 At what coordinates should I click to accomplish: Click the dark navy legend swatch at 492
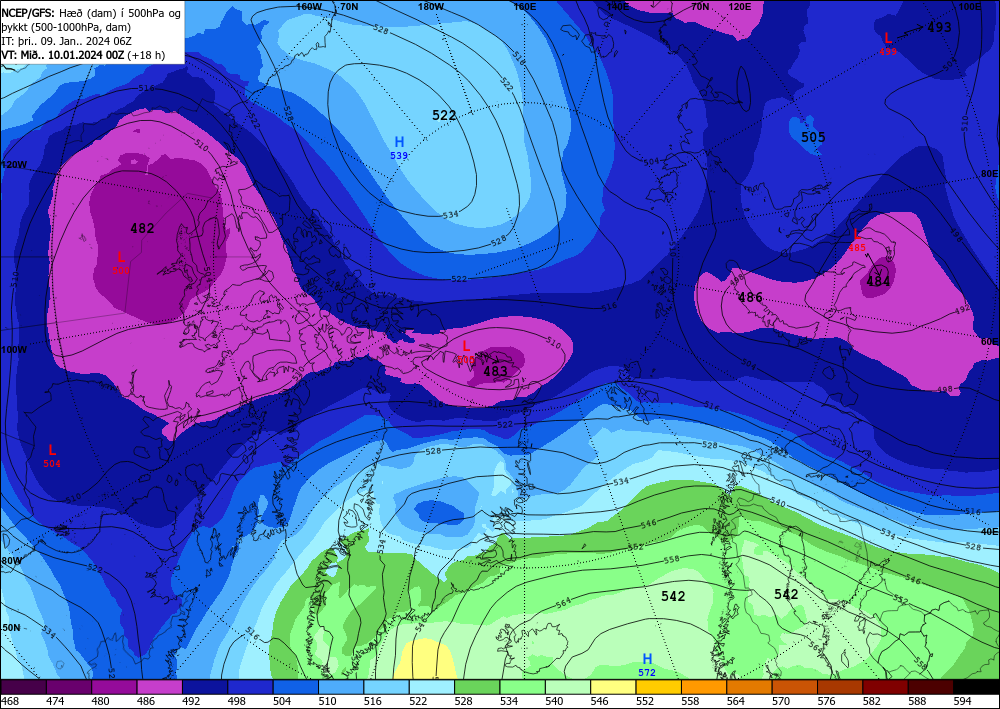(x=205, y=687)
